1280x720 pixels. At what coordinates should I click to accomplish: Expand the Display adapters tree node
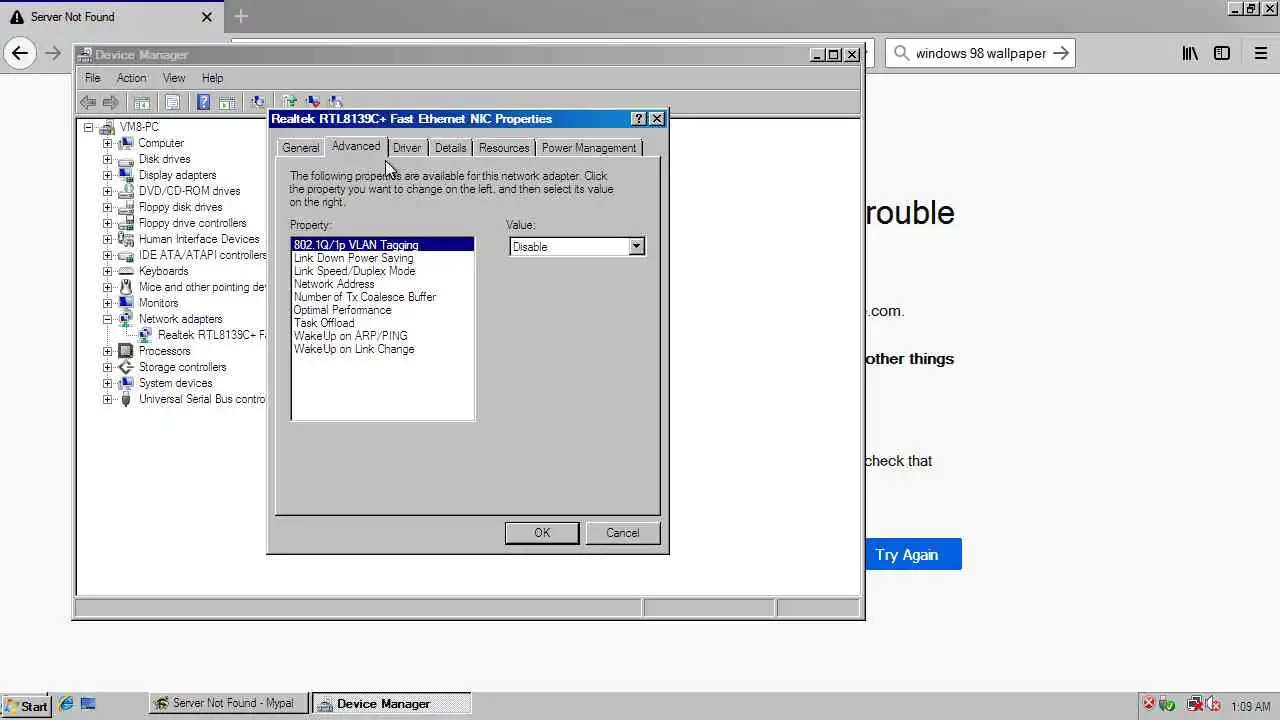coord(107,175)
